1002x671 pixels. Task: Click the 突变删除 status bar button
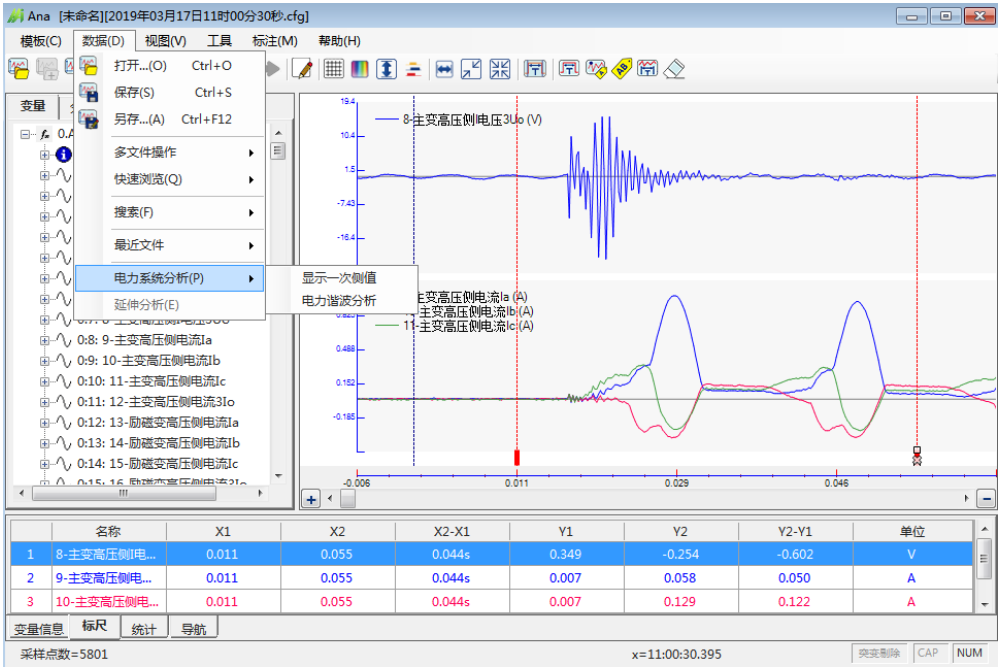tap(879, 653)
